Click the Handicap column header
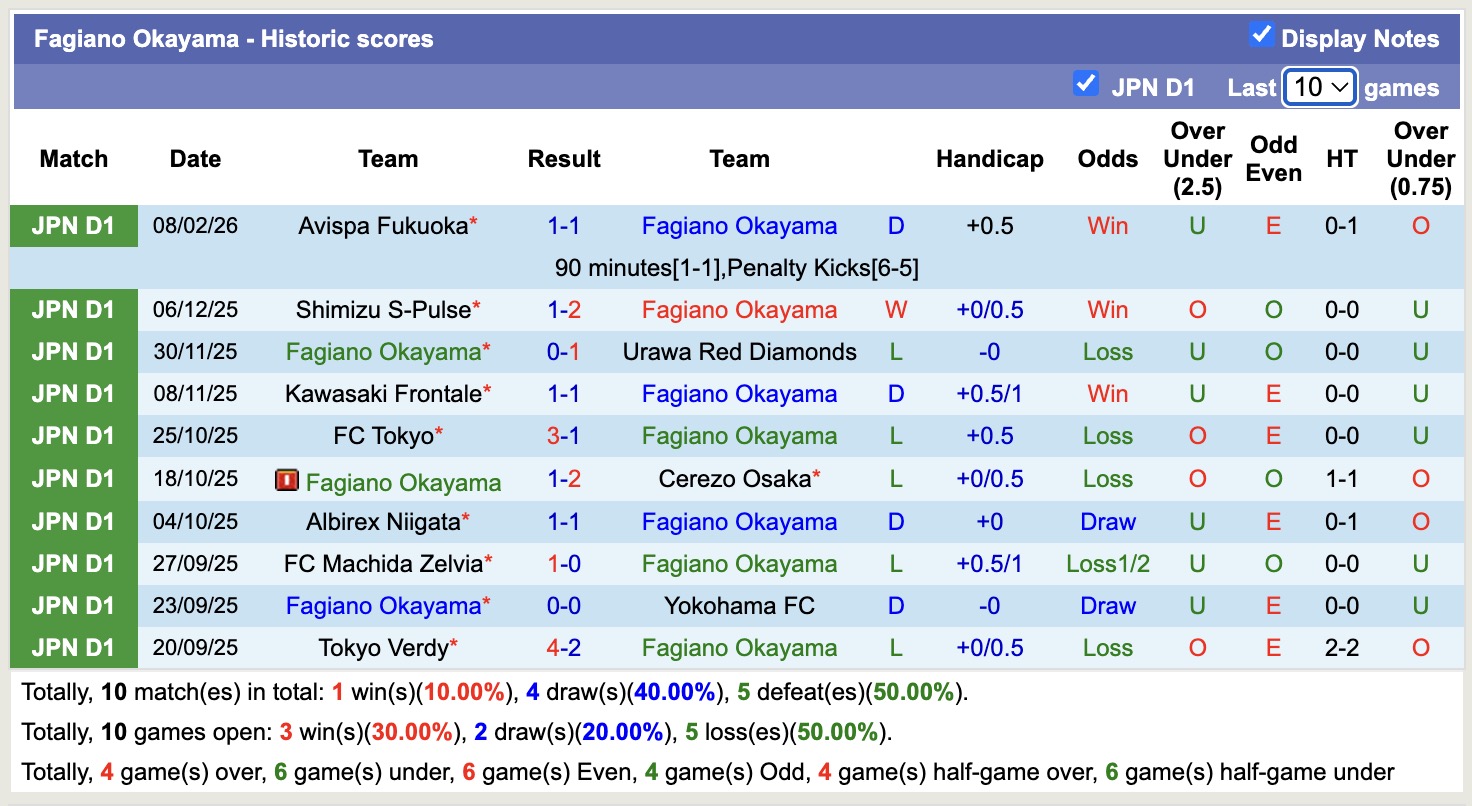Screen dimensions: 1472x806 click(x=989, y=158)
